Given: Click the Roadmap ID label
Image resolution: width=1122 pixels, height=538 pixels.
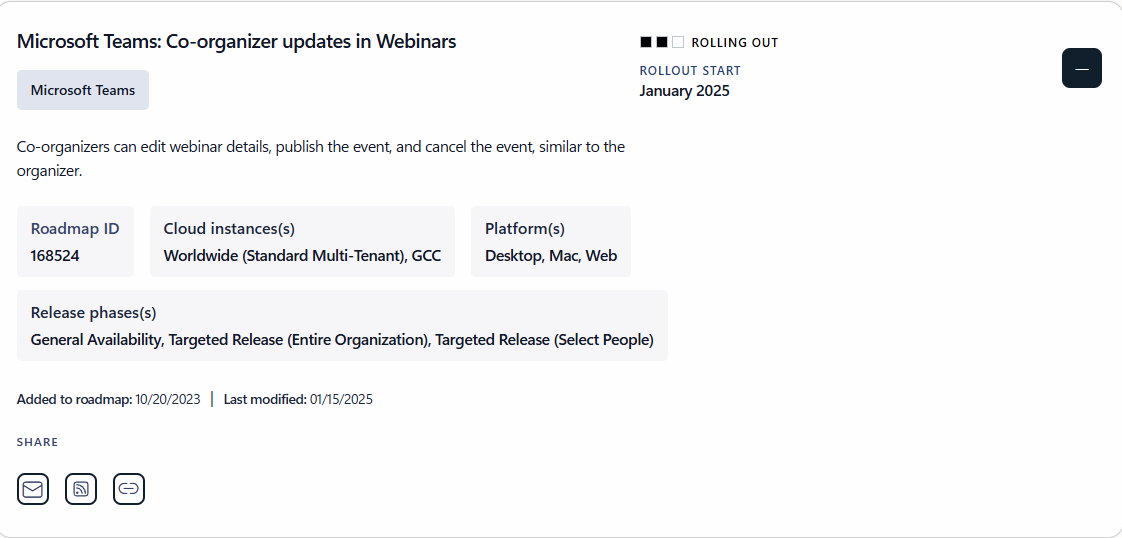Looking at the screenshot, I should coord(75,229).
